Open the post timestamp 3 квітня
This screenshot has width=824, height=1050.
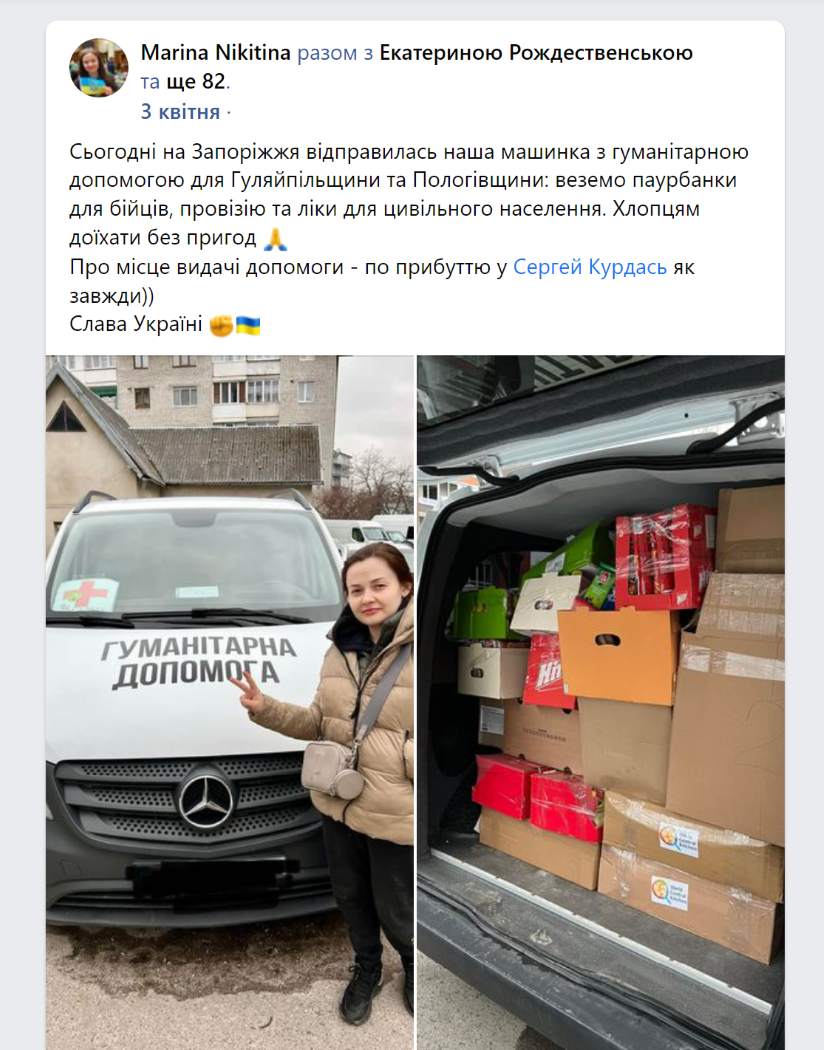pos(180,112)
